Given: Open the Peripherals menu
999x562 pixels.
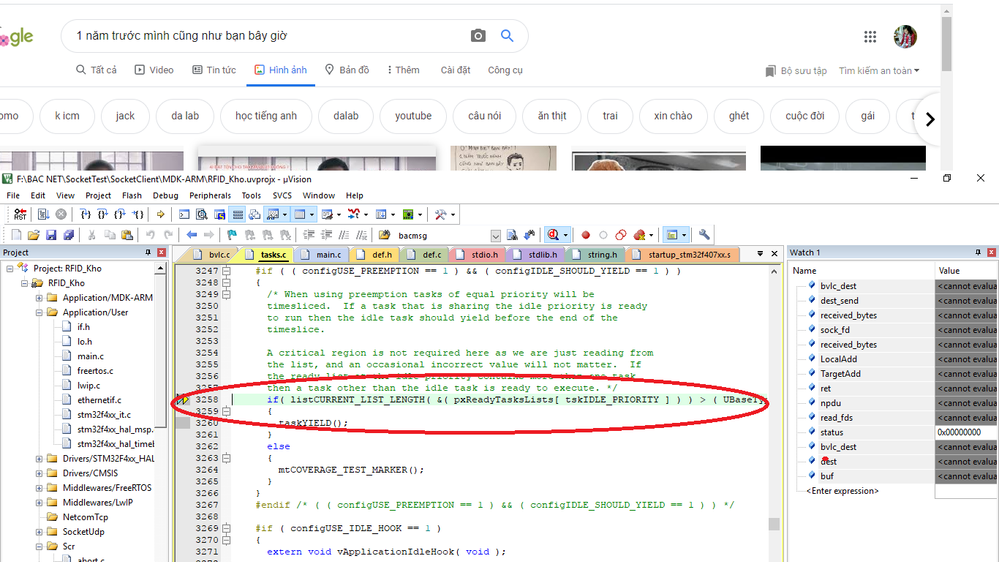Looking at the screenshot, I should click(210, 196).
